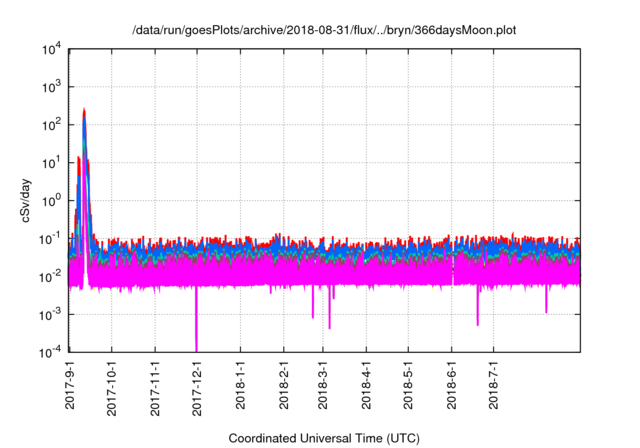
Task: Click the 2018-5-1 date tick label
Action: point(408,385)
